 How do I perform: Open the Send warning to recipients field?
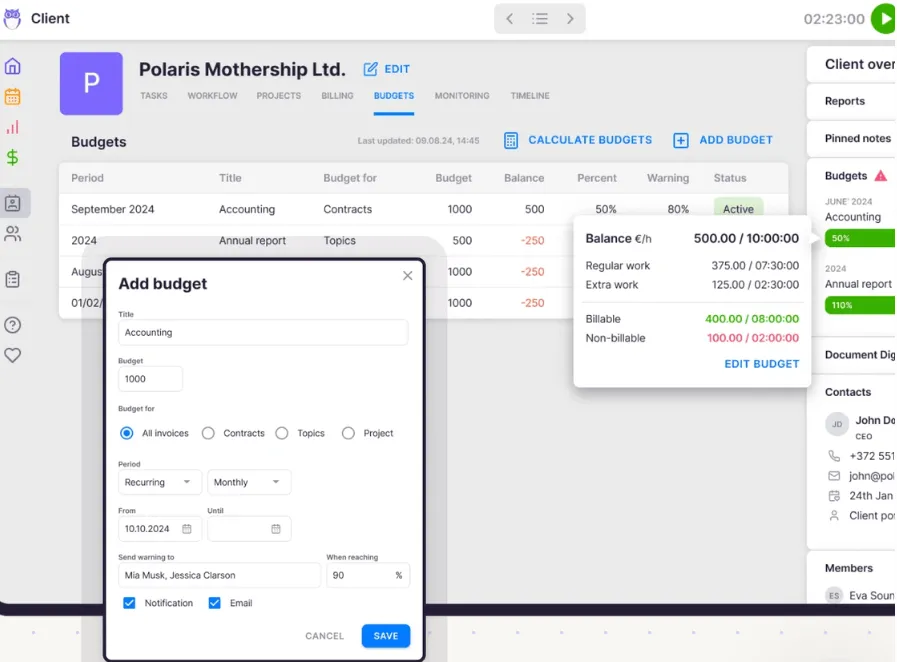click(x=219, y=576)
